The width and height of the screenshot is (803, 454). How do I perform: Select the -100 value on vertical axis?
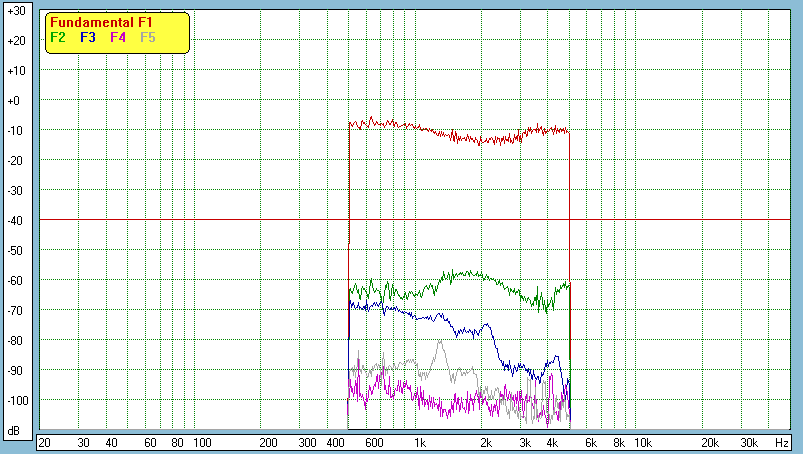click(x=15, y=400)
